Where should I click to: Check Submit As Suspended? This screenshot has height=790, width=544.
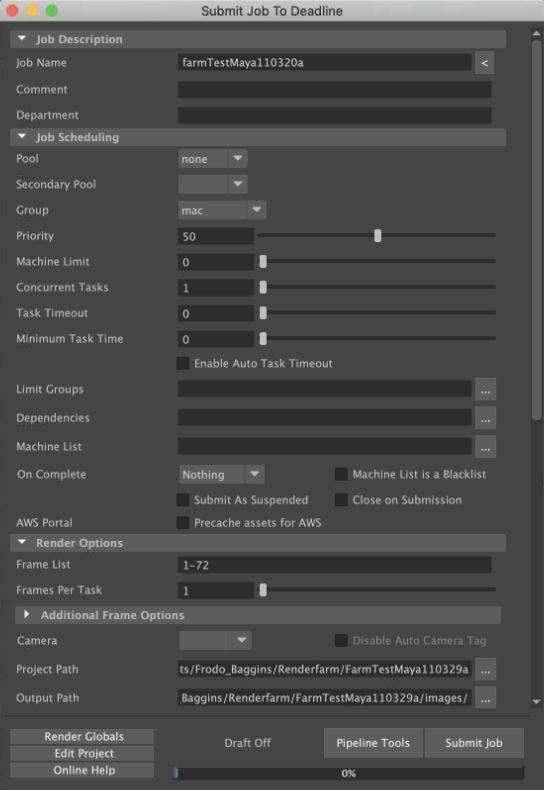(x=183, y=500)
